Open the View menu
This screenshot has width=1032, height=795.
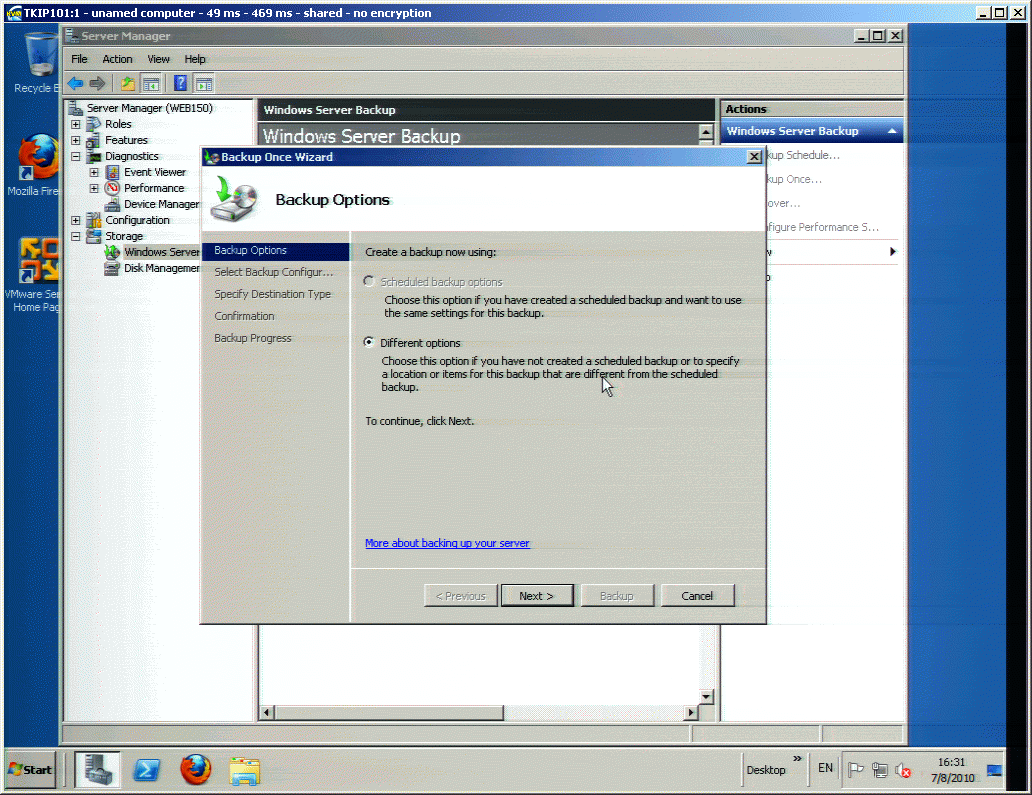coord(158,59)
